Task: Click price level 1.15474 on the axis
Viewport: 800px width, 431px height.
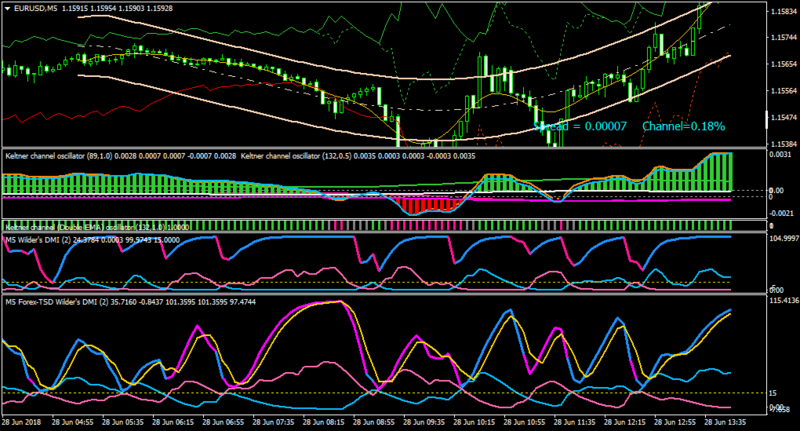Action: click(785, 117)
